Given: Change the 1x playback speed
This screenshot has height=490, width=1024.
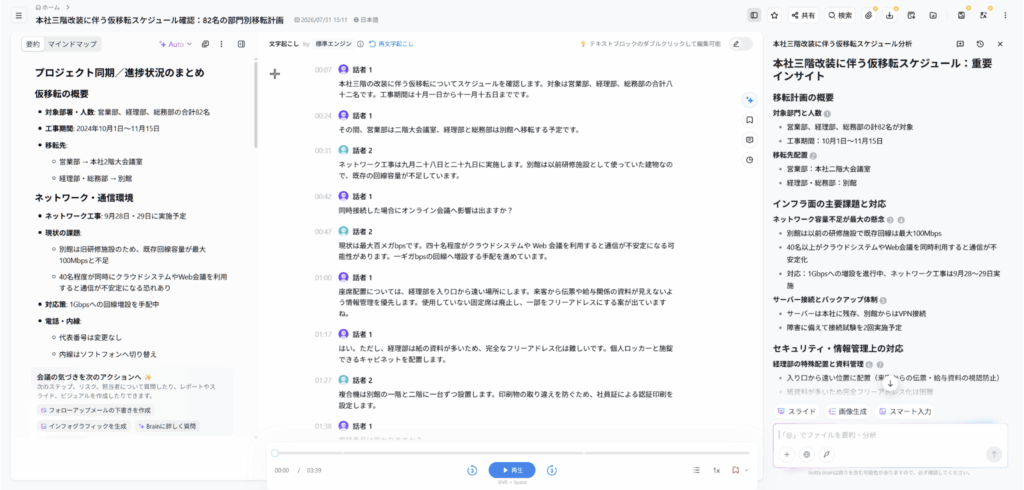Looking at the screenshot, I should point(716,470).
